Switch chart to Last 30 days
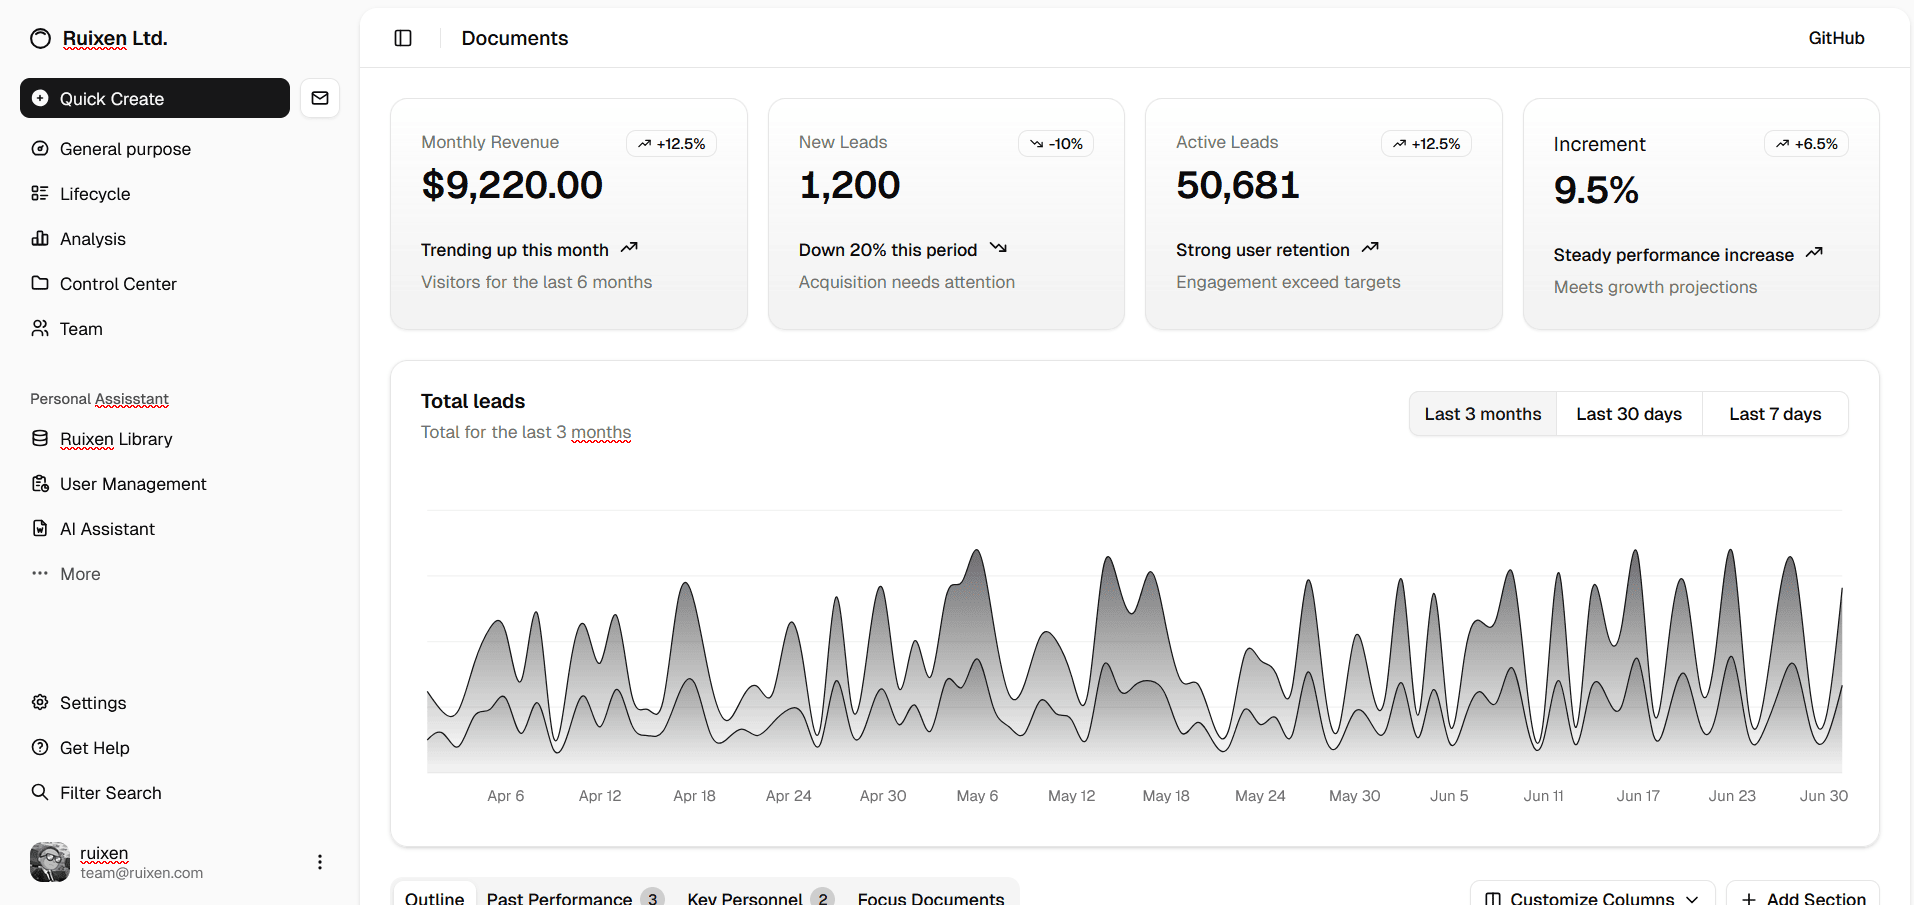The height and width of the screenshot is (905, 1914). point(1628,414)
